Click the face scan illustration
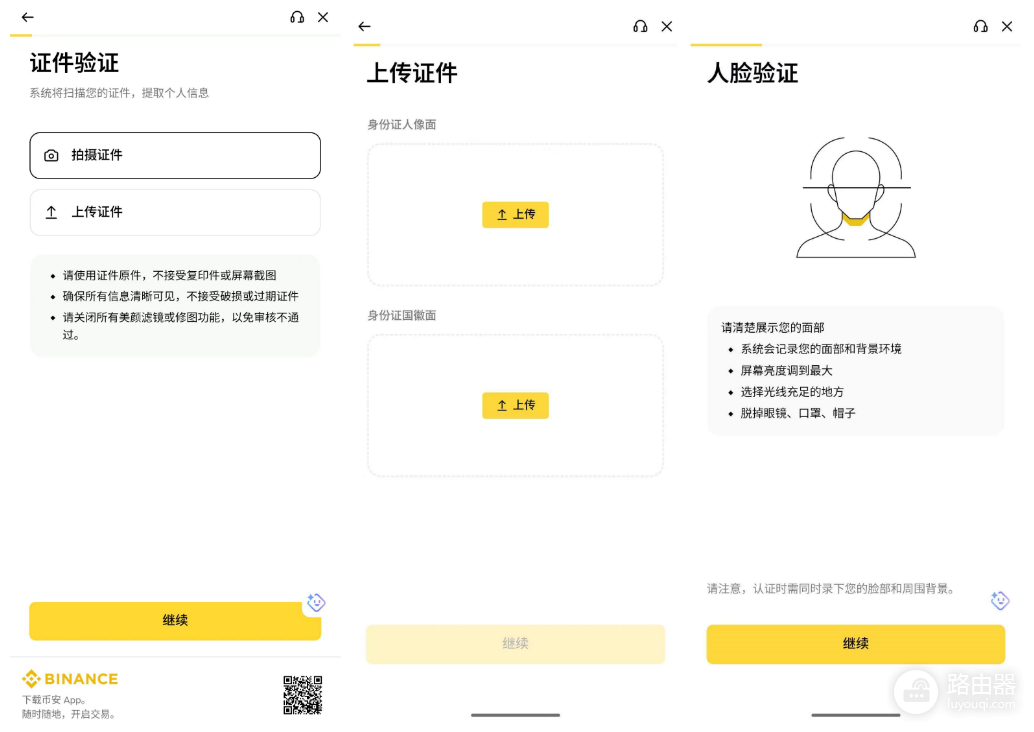 pyautogui.click(x=856, y=197)
